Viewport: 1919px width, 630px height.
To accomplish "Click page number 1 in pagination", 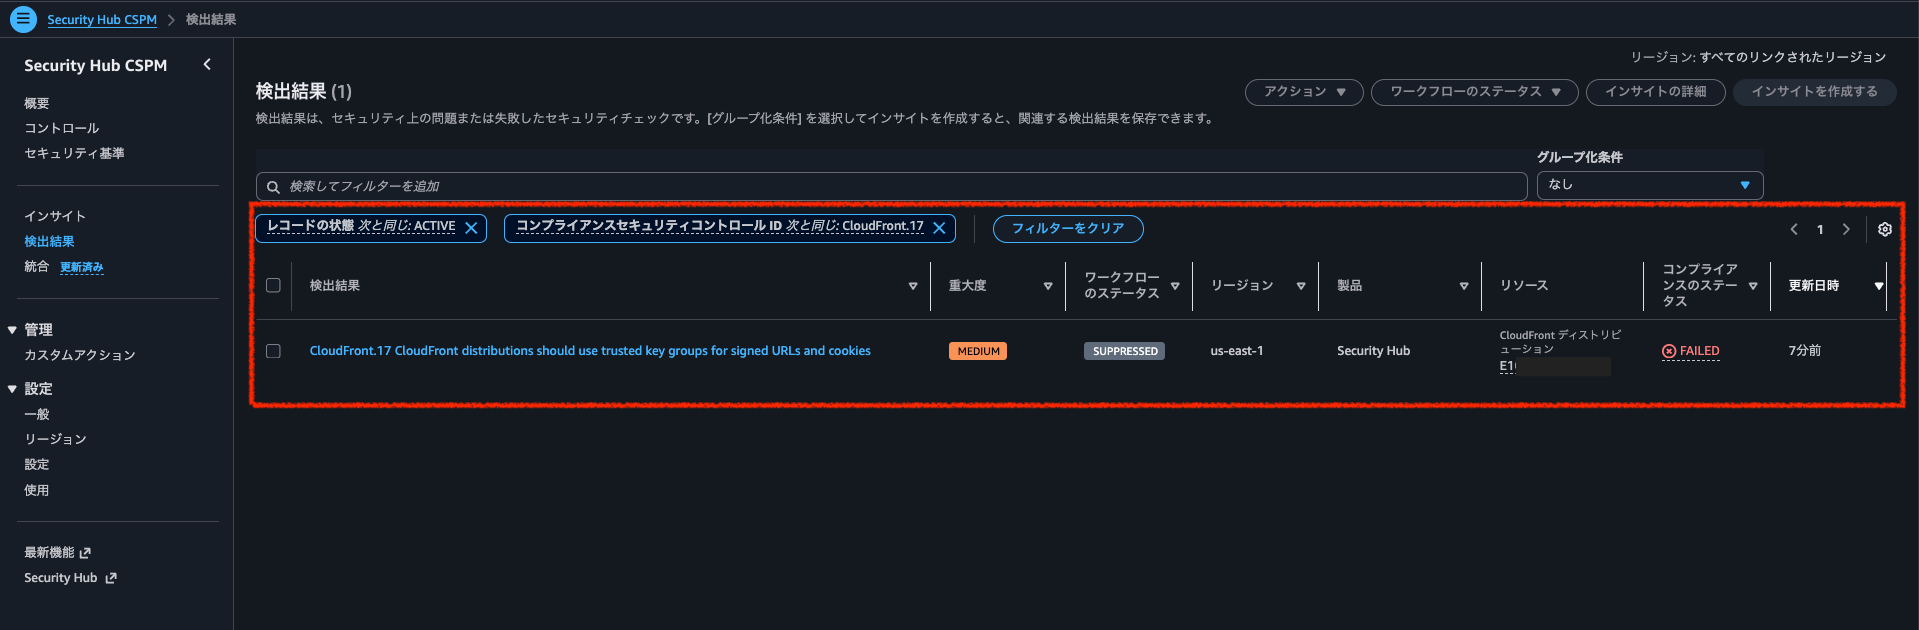I will (1820, 230).
